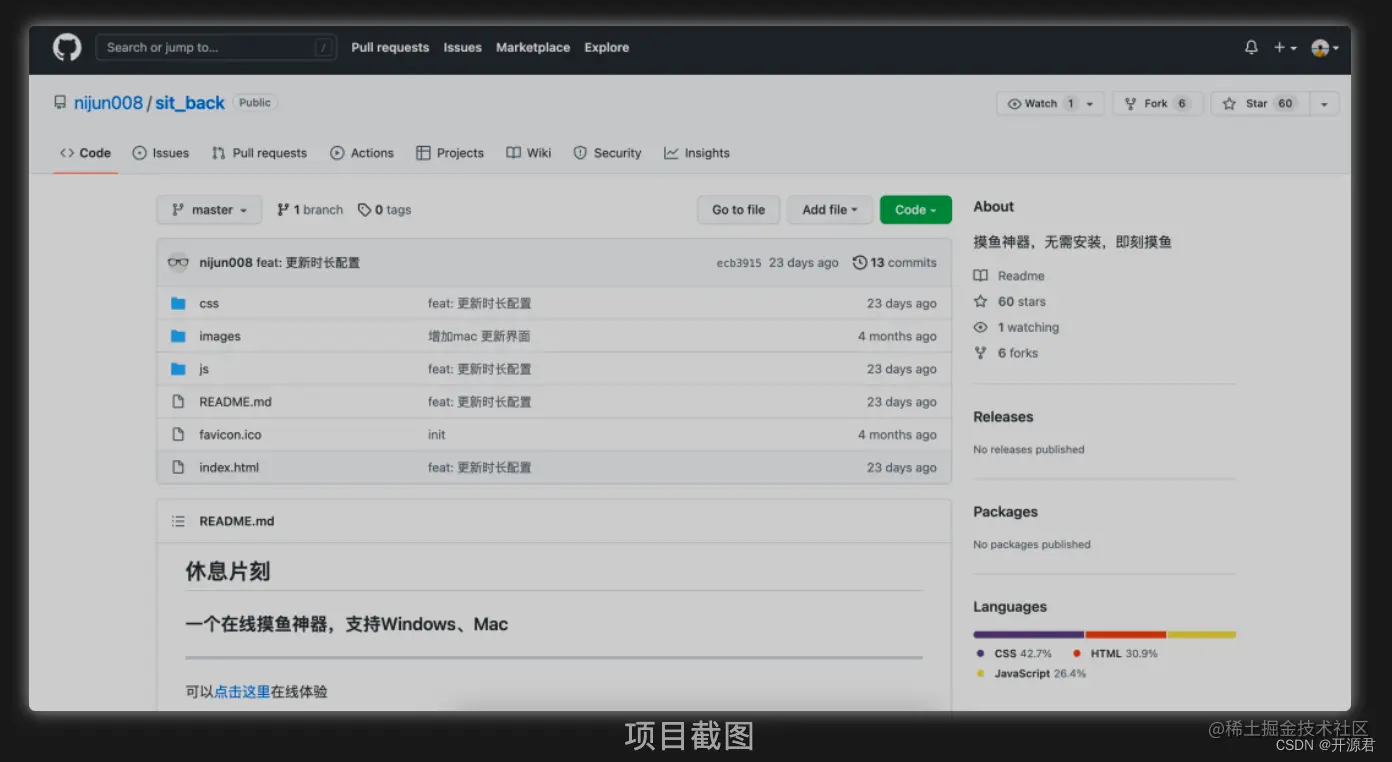Click the Go to file button
The image size is (1392, 762).
pos(738,210)
